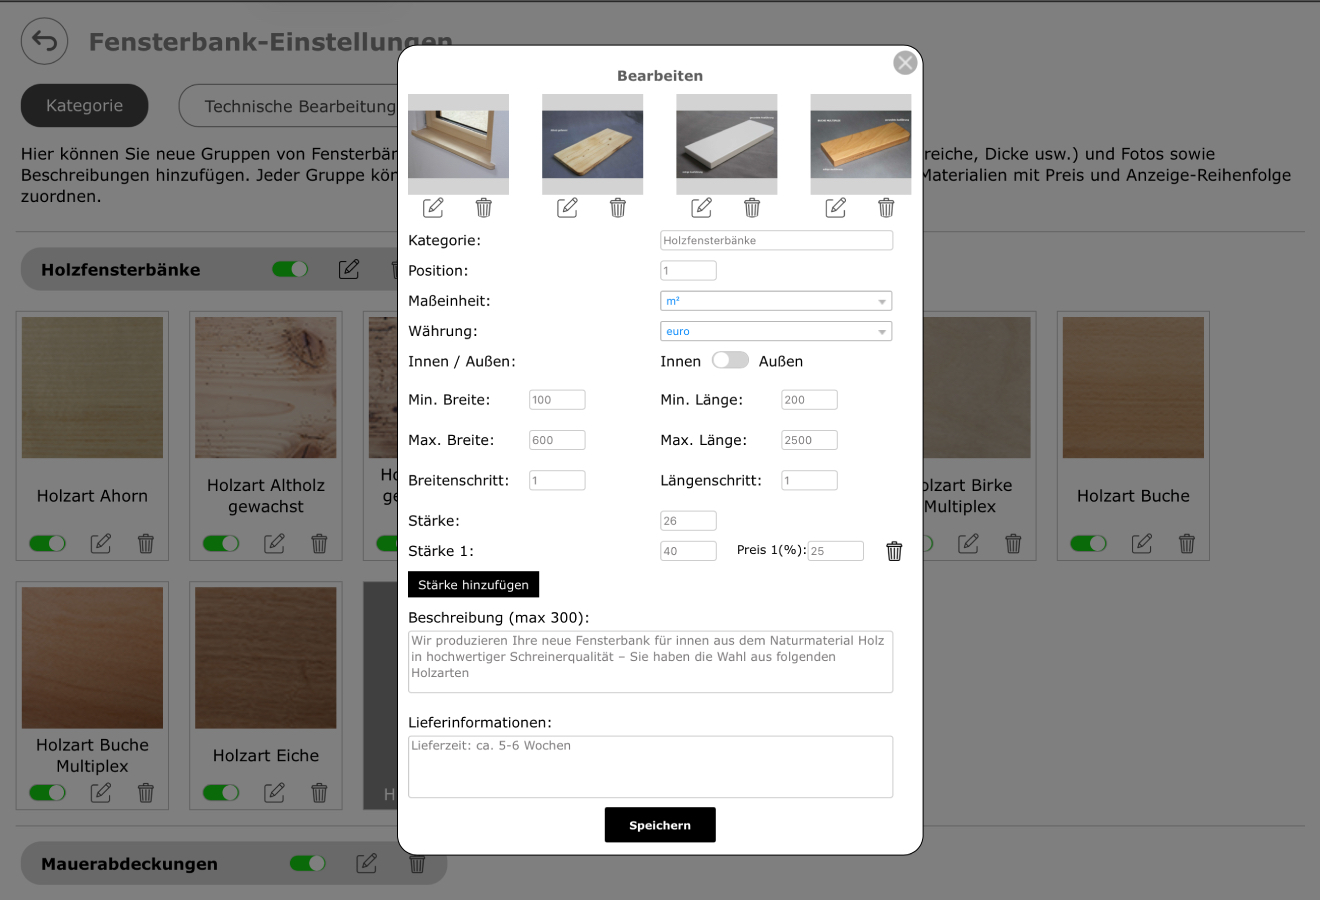
Task: Save changes with the Speichern button
Action: (660, 825)
